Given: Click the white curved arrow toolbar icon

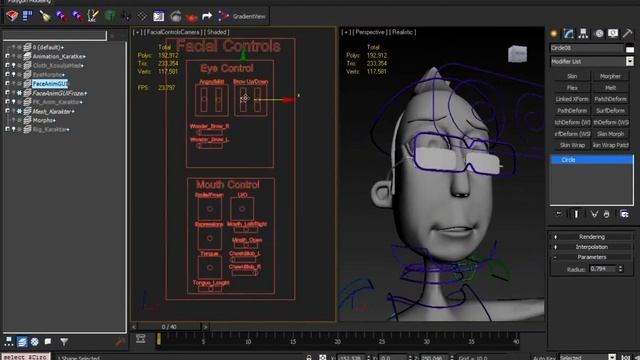Looking at the screenshot, I should point(207,16).
